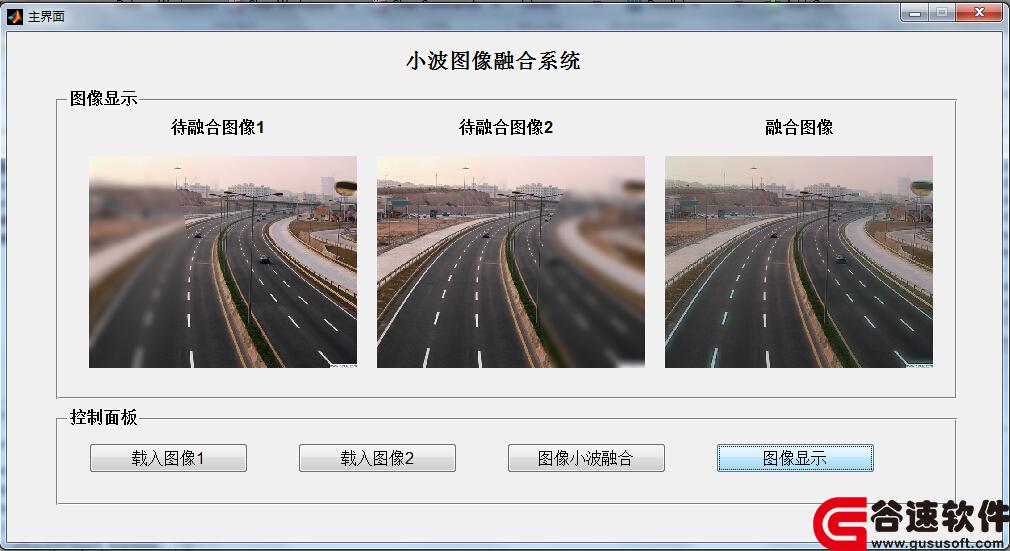This screenshot has width=1010, height=551.
Task: Run 图像小波融合 wavelet fusion
Action: [x=586, y=458]
